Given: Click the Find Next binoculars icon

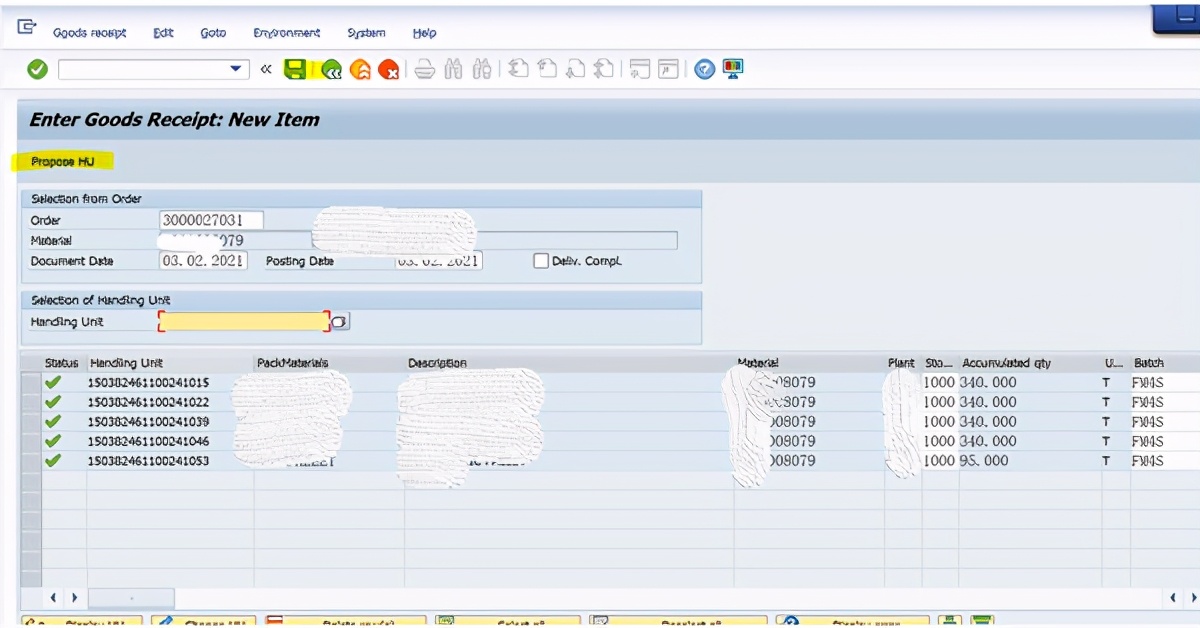Looking at the screenshot, I should 482,69.
